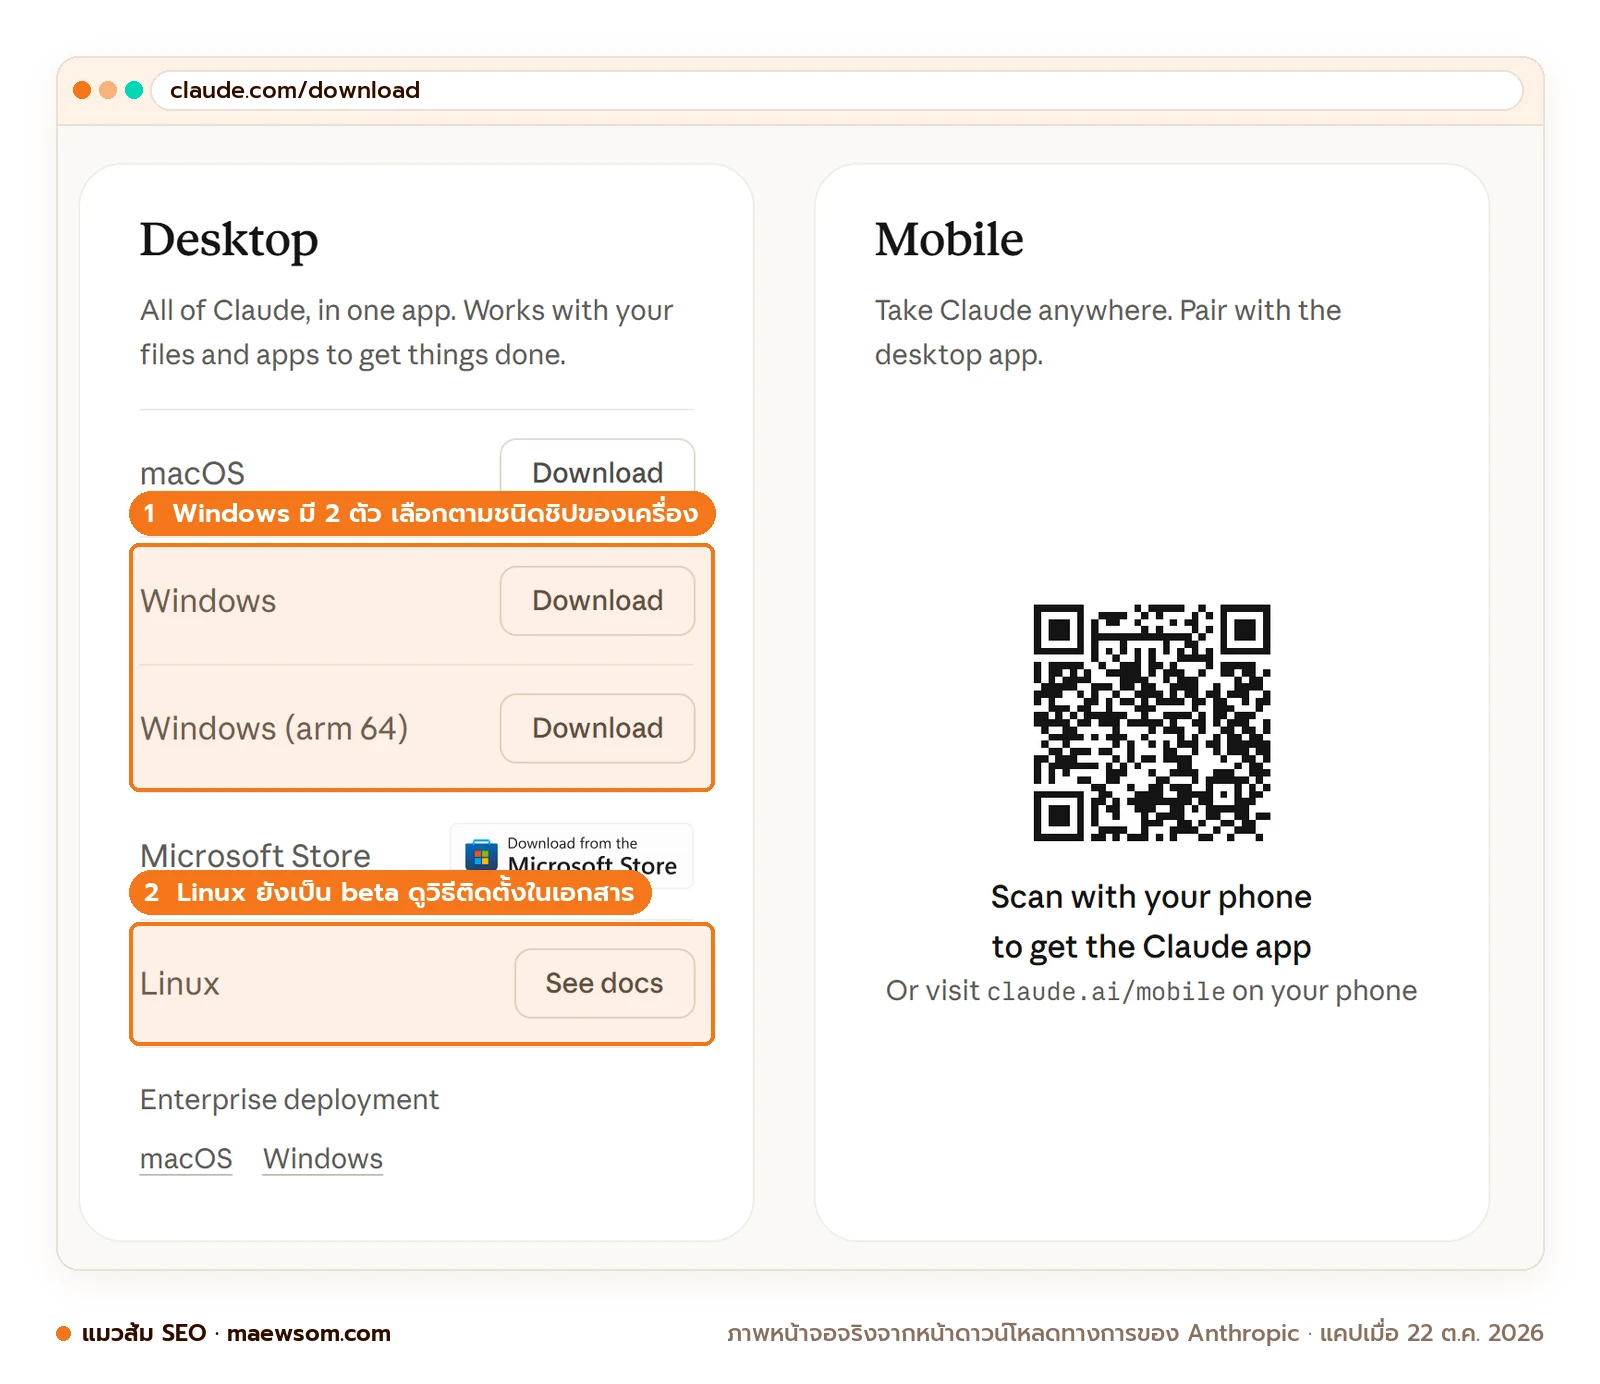This screenshot has width=1600, height=1384.
Task: Click the light peach window dot
Action: point(108,90)
